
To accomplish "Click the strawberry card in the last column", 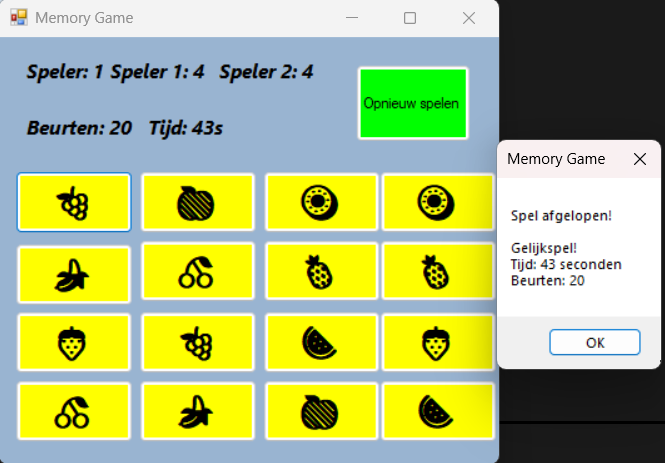I will point(438,343).
